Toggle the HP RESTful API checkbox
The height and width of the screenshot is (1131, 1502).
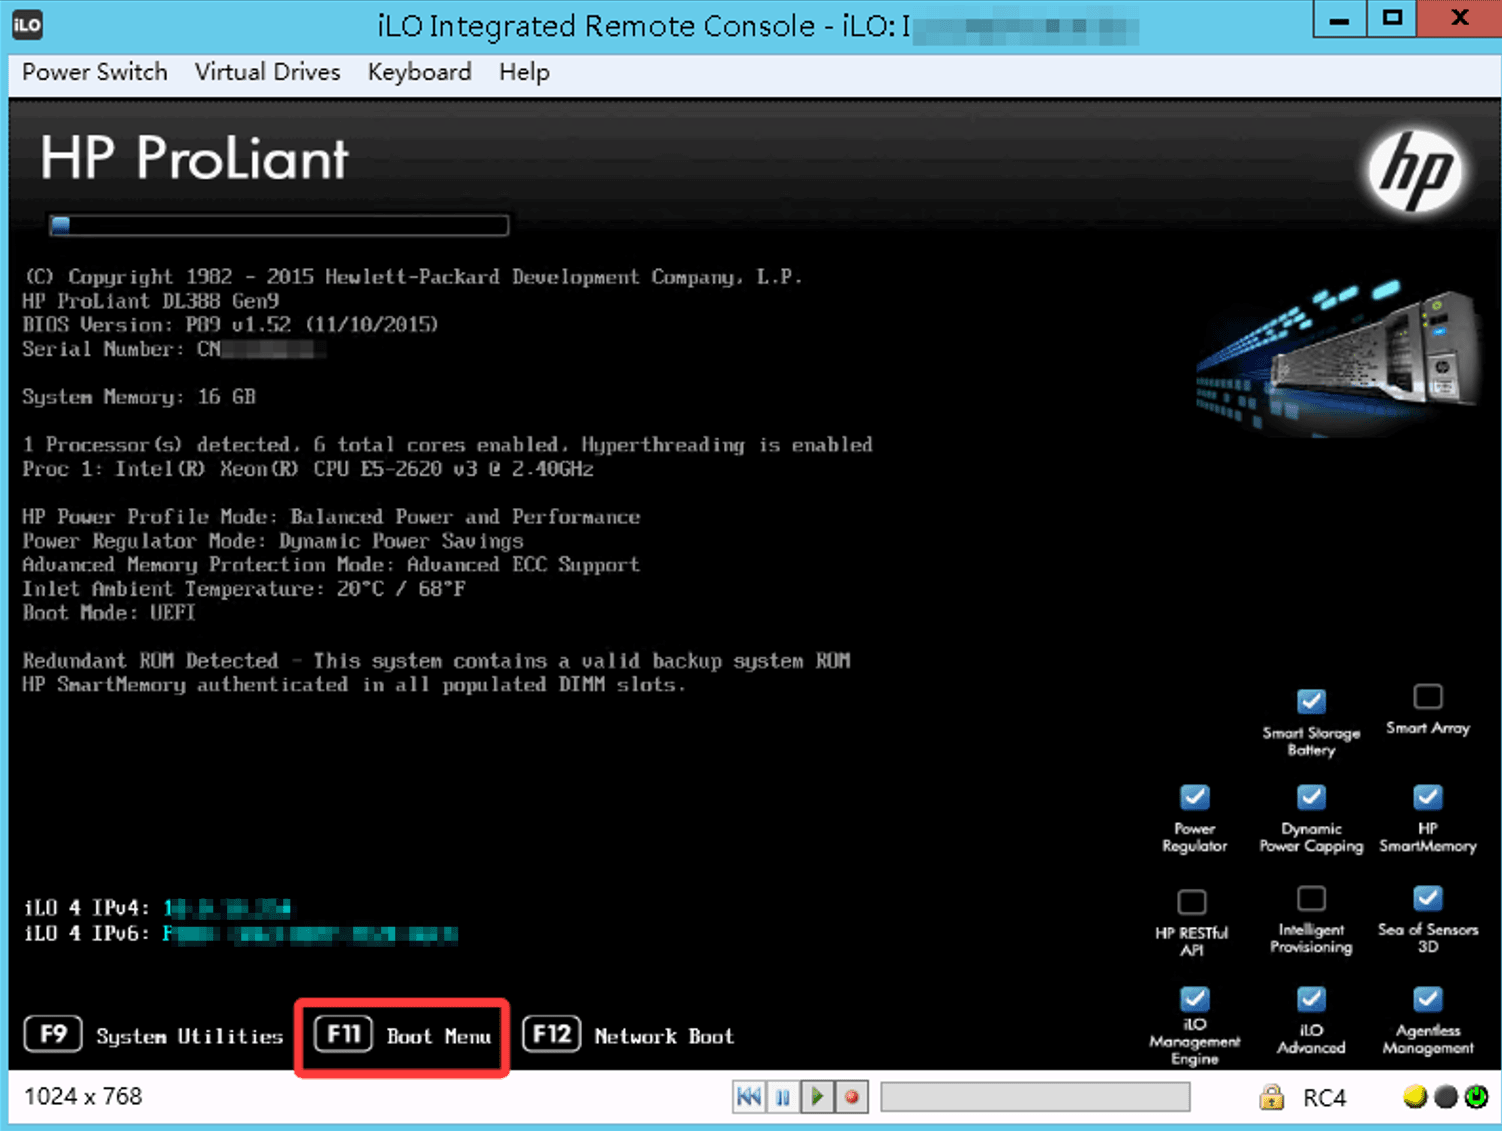tap(1191, 902)
